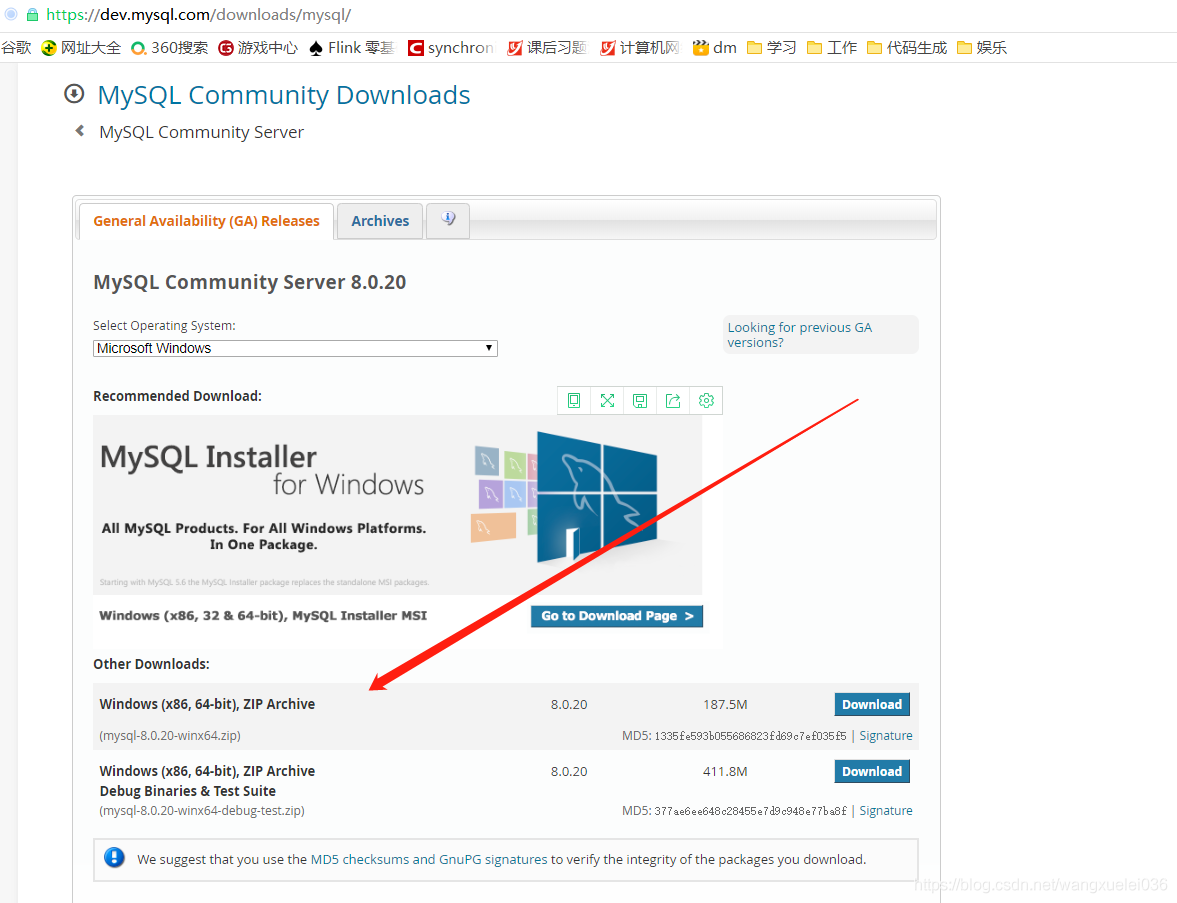This screenshot has width=1177, height=903.
Task: Open the padlock icon in the address bar
Action: click(x=33, y=16)
